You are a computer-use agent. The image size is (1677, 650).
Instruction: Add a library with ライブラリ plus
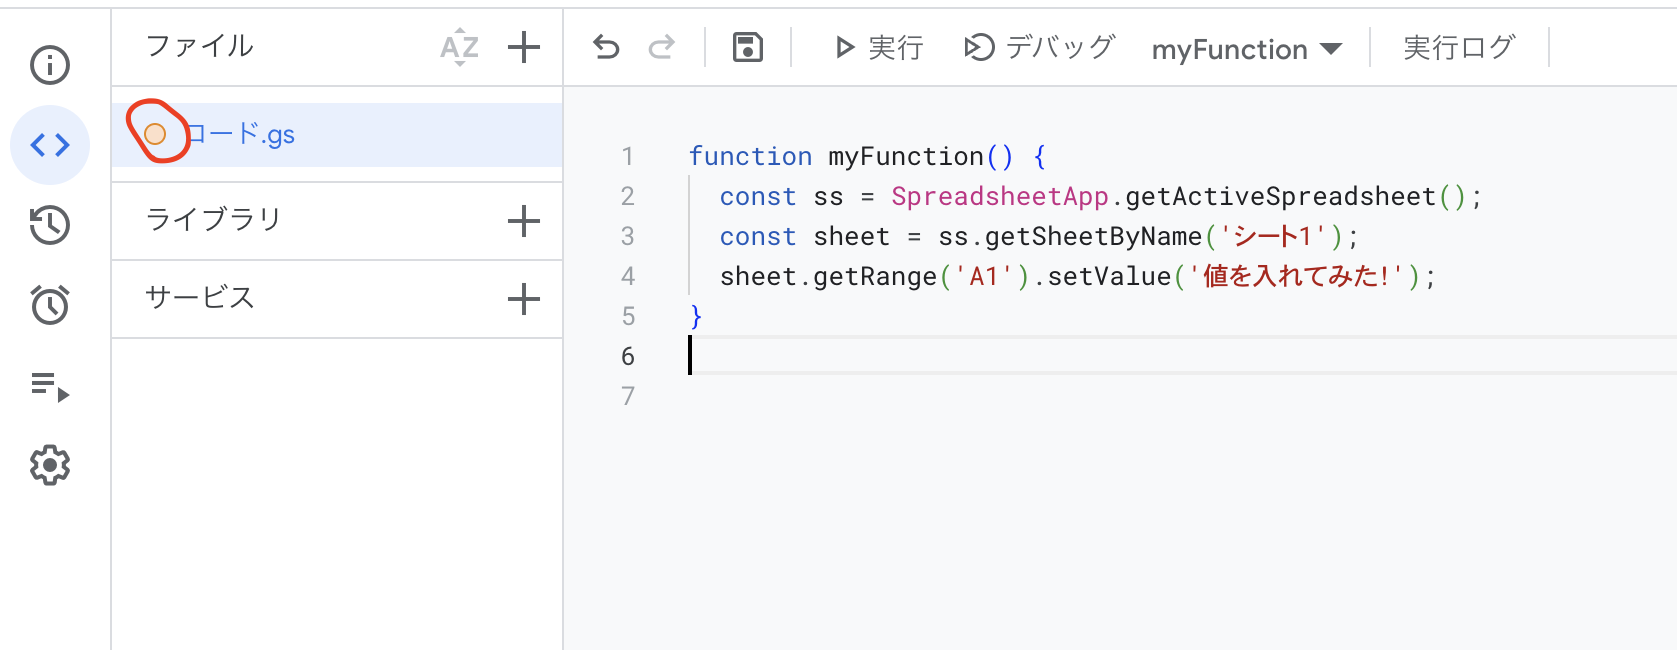tap(524, 221)
